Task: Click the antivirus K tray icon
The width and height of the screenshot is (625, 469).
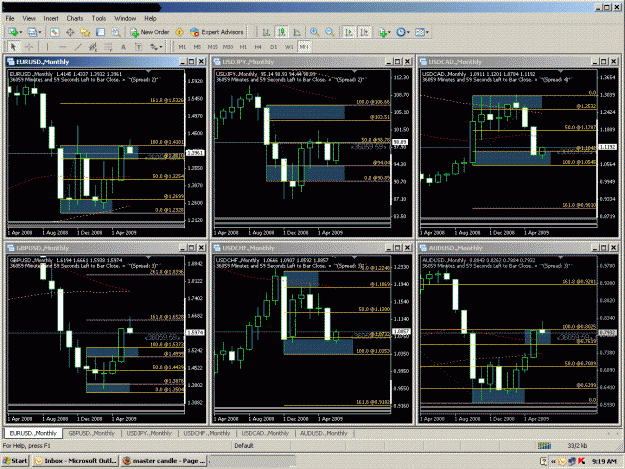Action: tap(582, 461)
